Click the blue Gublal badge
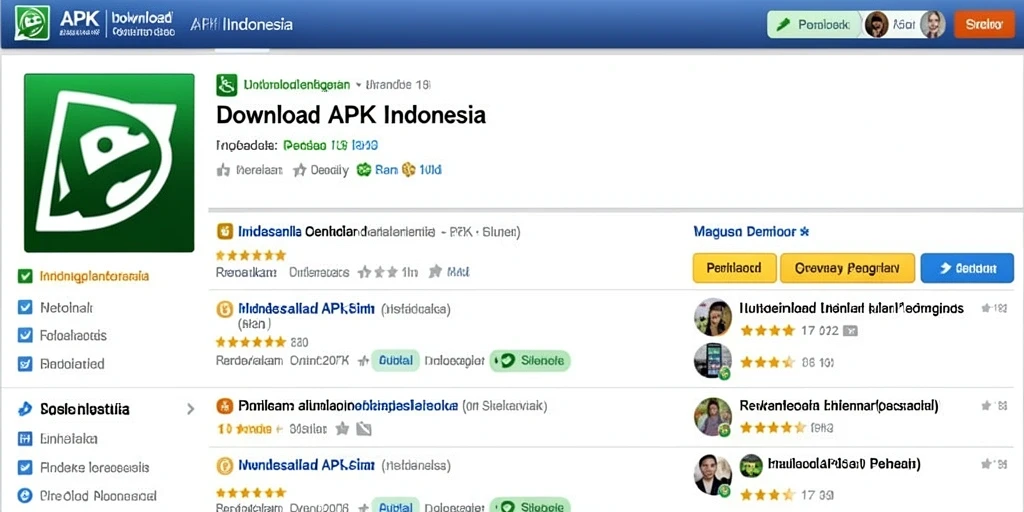 [395, 360]
